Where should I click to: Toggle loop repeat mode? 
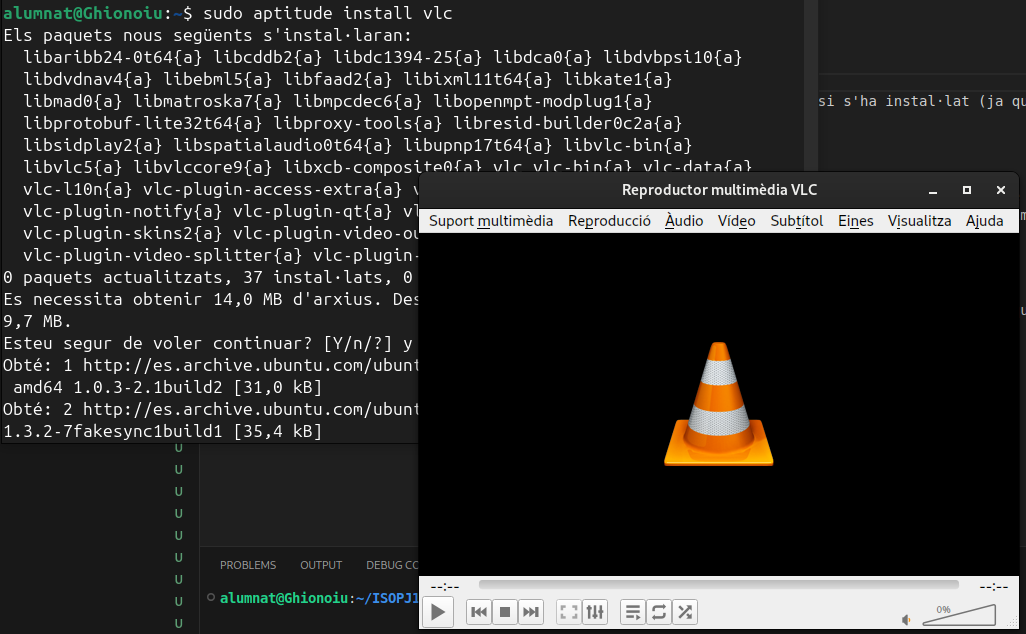coord(658,612)
